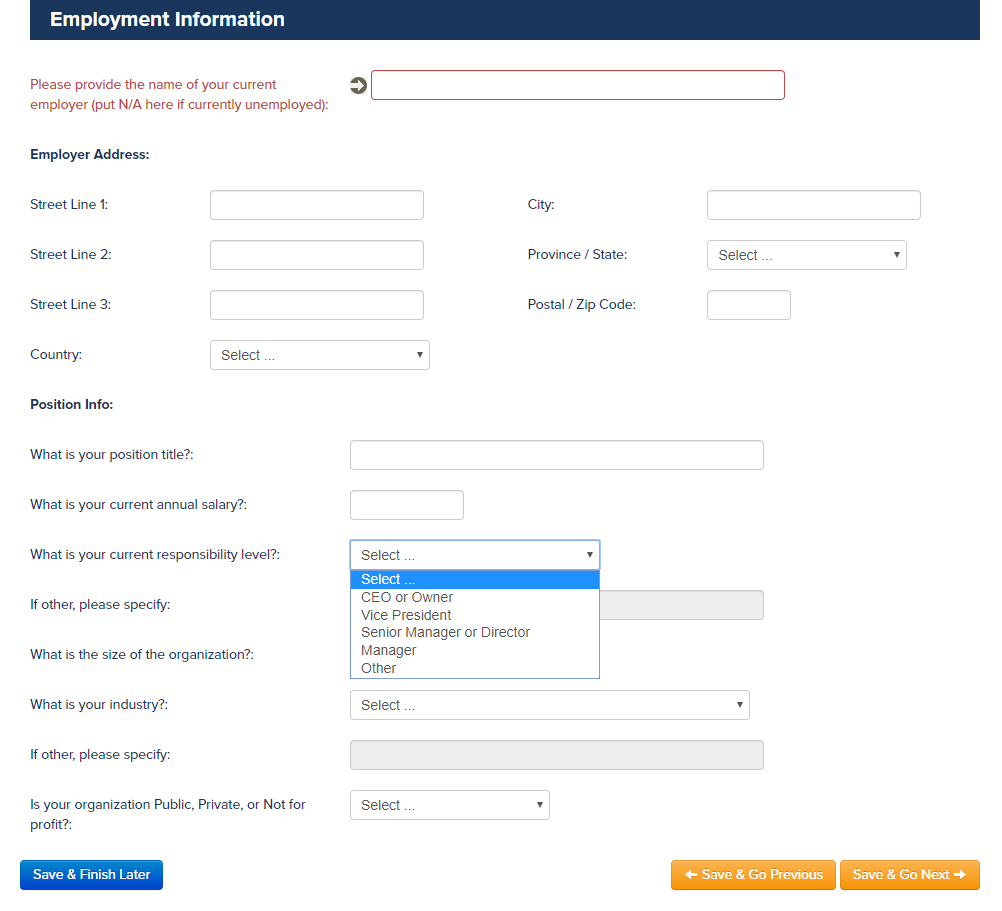Click the annual salary input field
The image size is (1002, 911).
pos(406,504)
